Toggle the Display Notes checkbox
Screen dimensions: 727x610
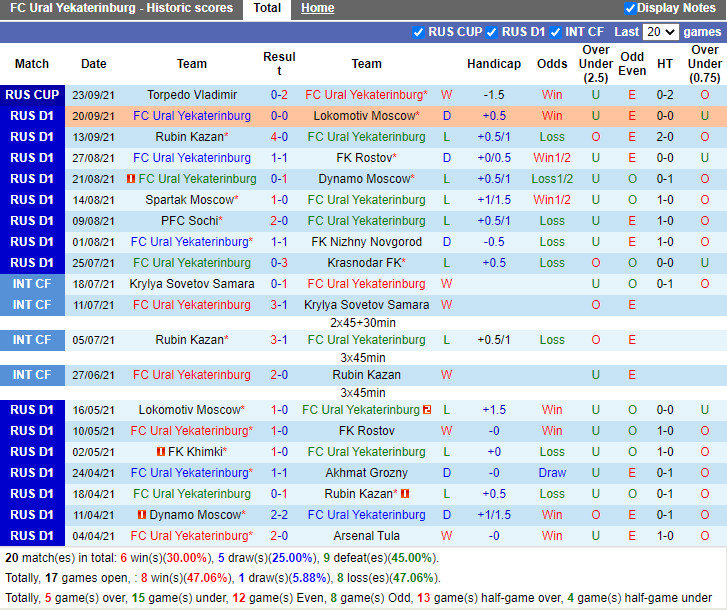click(630, 8)
